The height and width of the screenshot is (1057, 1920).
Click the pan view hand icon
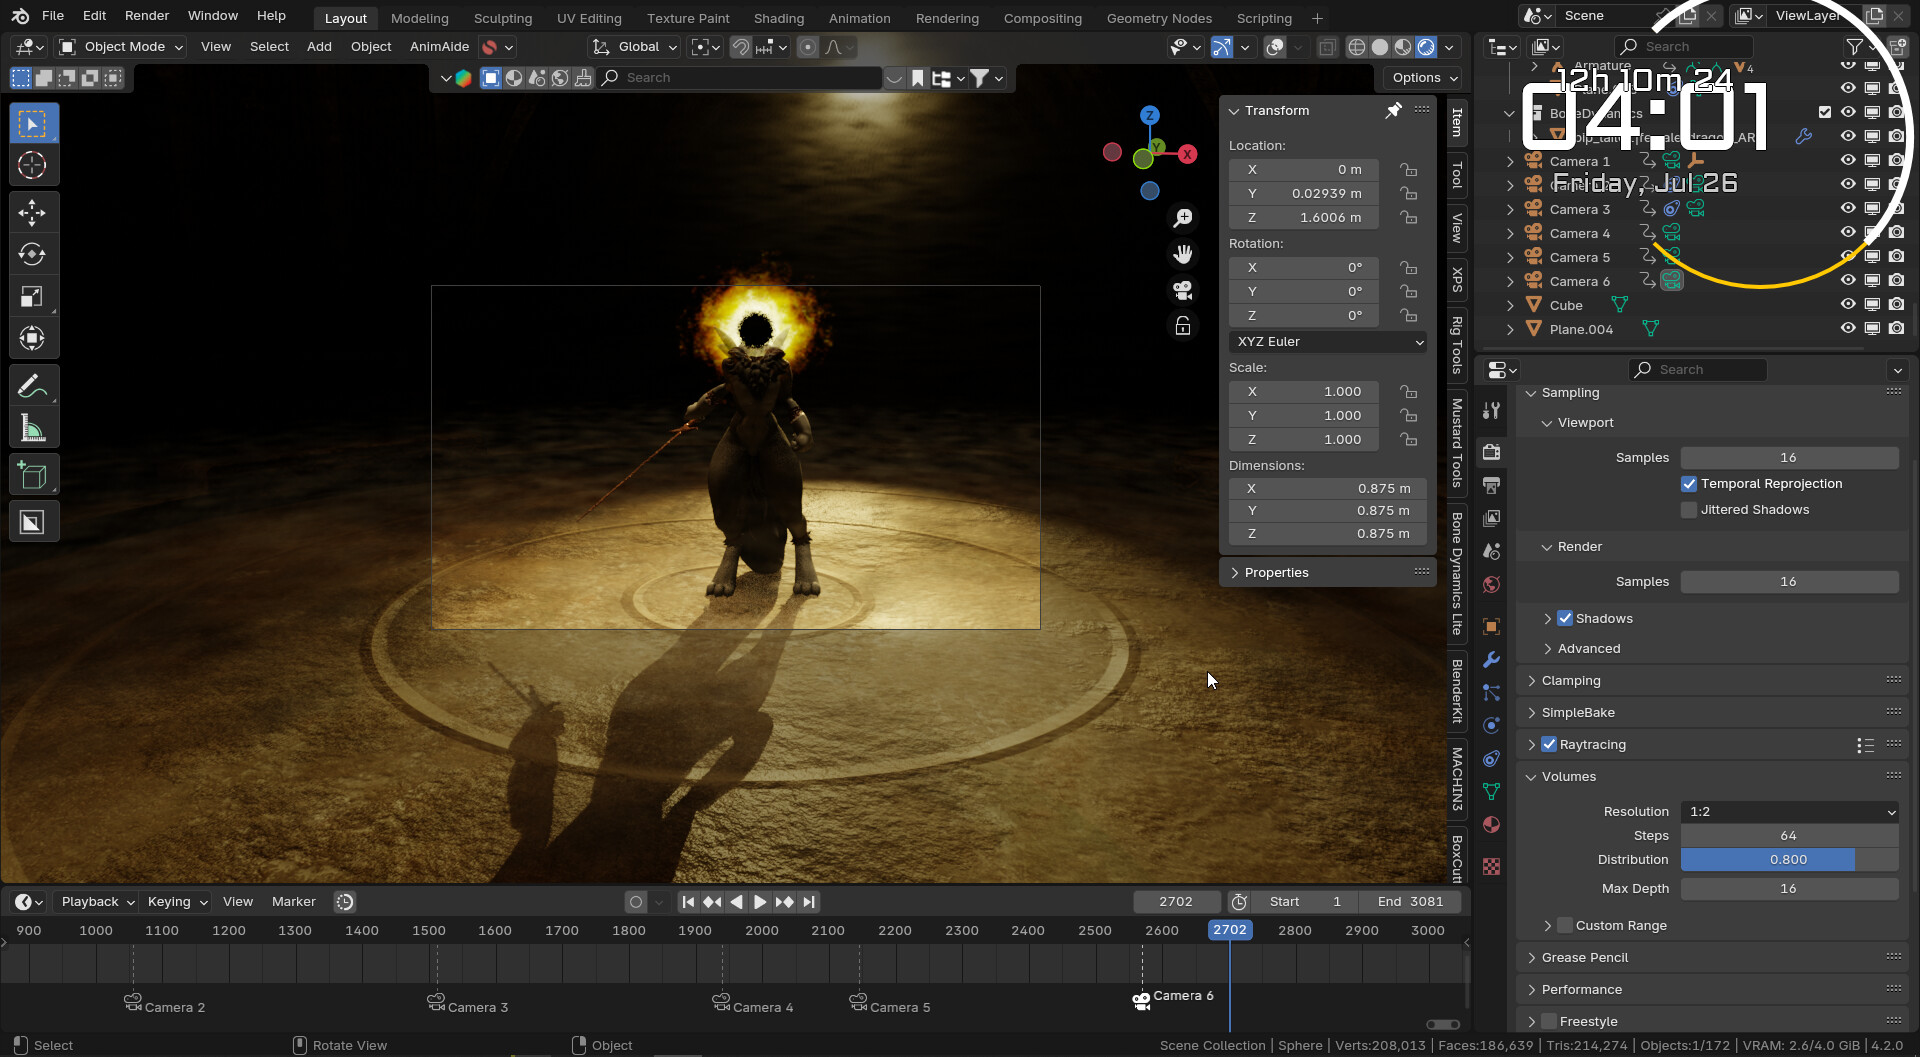(x=1183, y=254)
